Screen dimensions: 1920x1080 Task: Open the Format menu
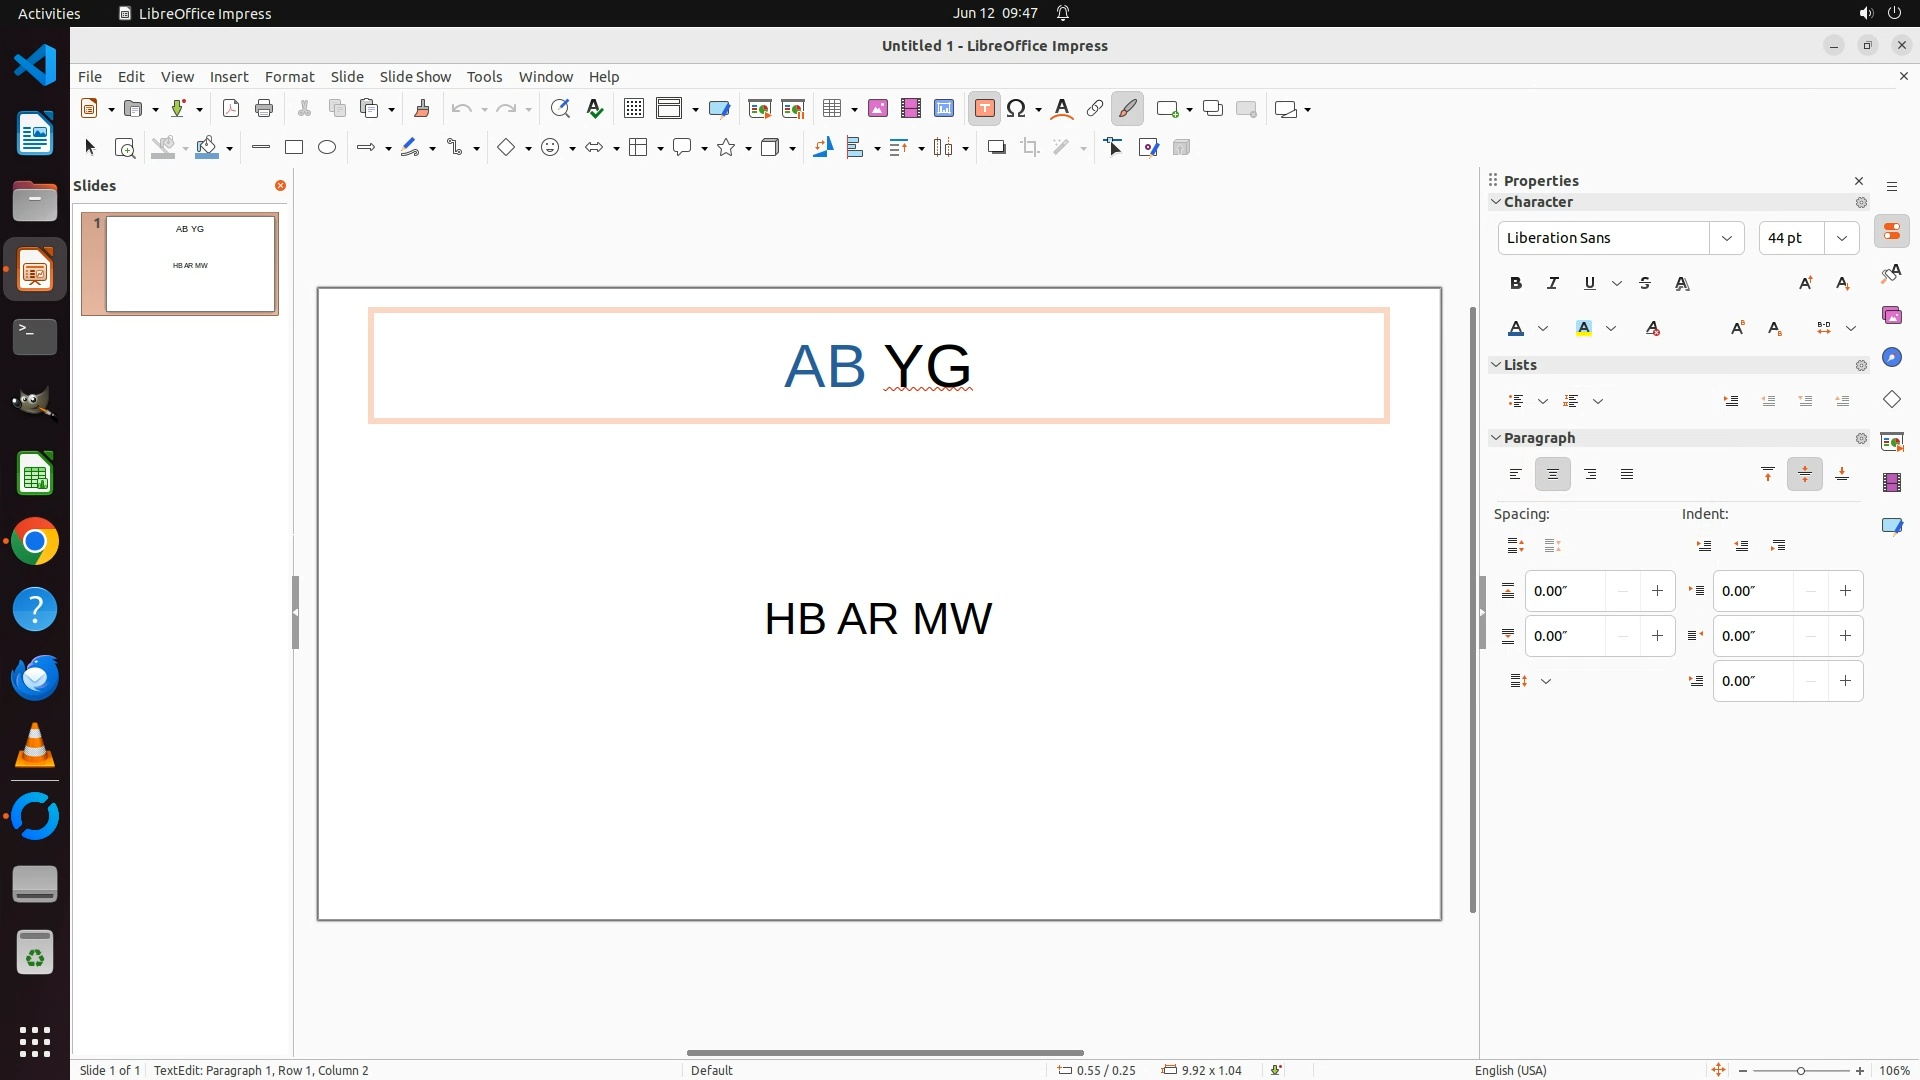tap(289, 77)
